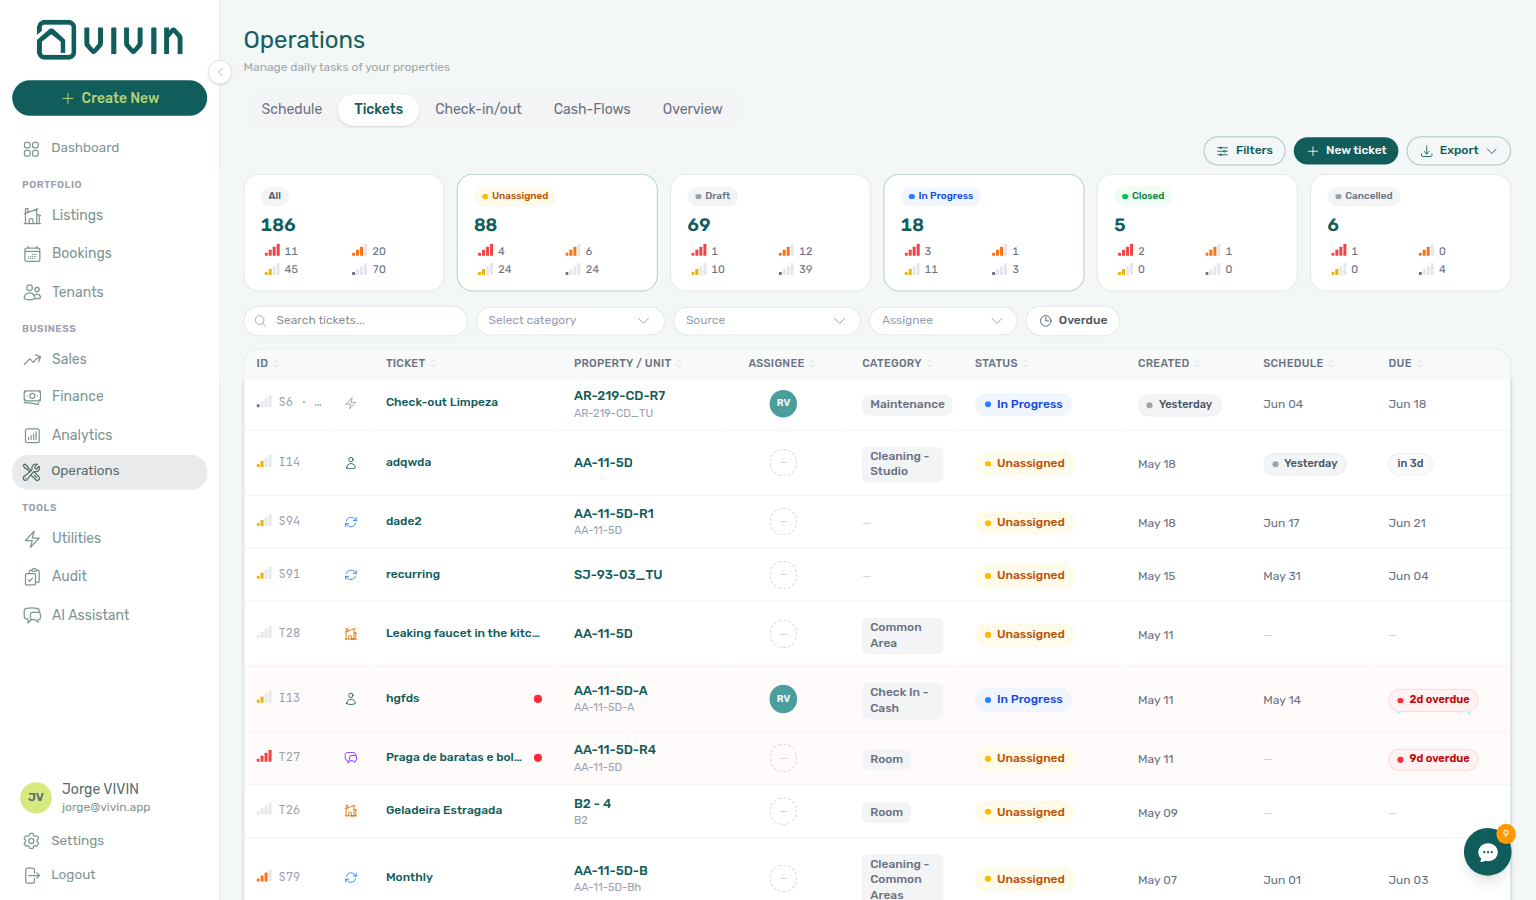The image size is (1536, 900).
Task: Click the Operations tools icon
Action: click(32, 472)
